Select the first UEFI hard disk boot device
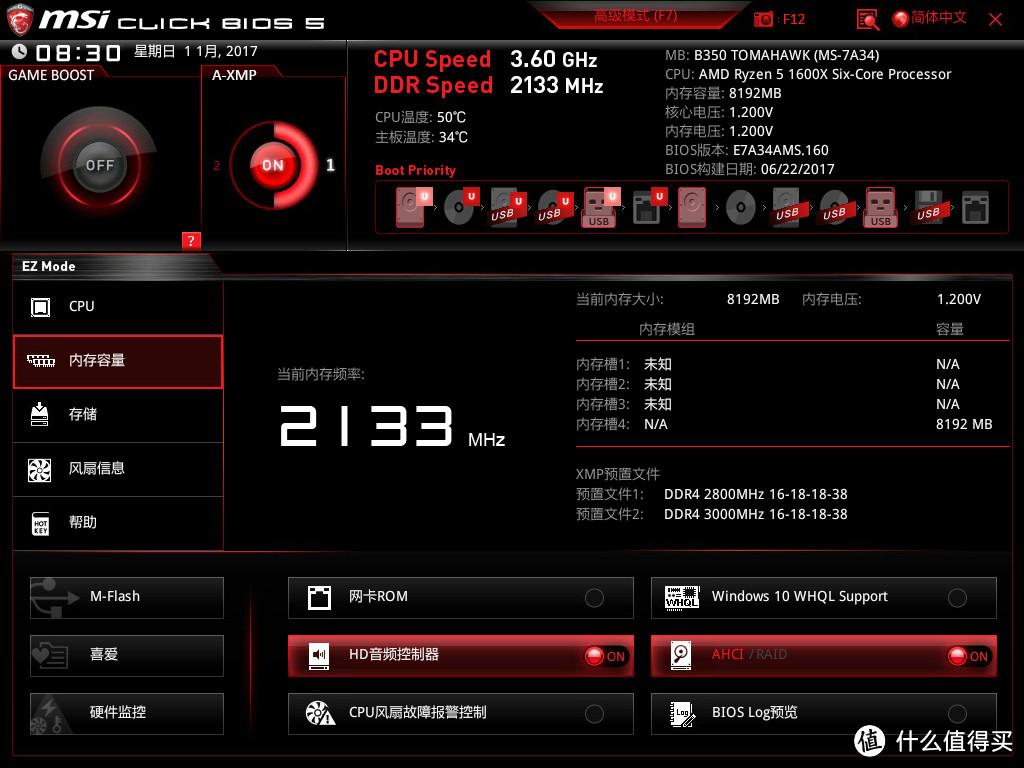Screen dimensions: 1024x768 click(x=413, y=207)
